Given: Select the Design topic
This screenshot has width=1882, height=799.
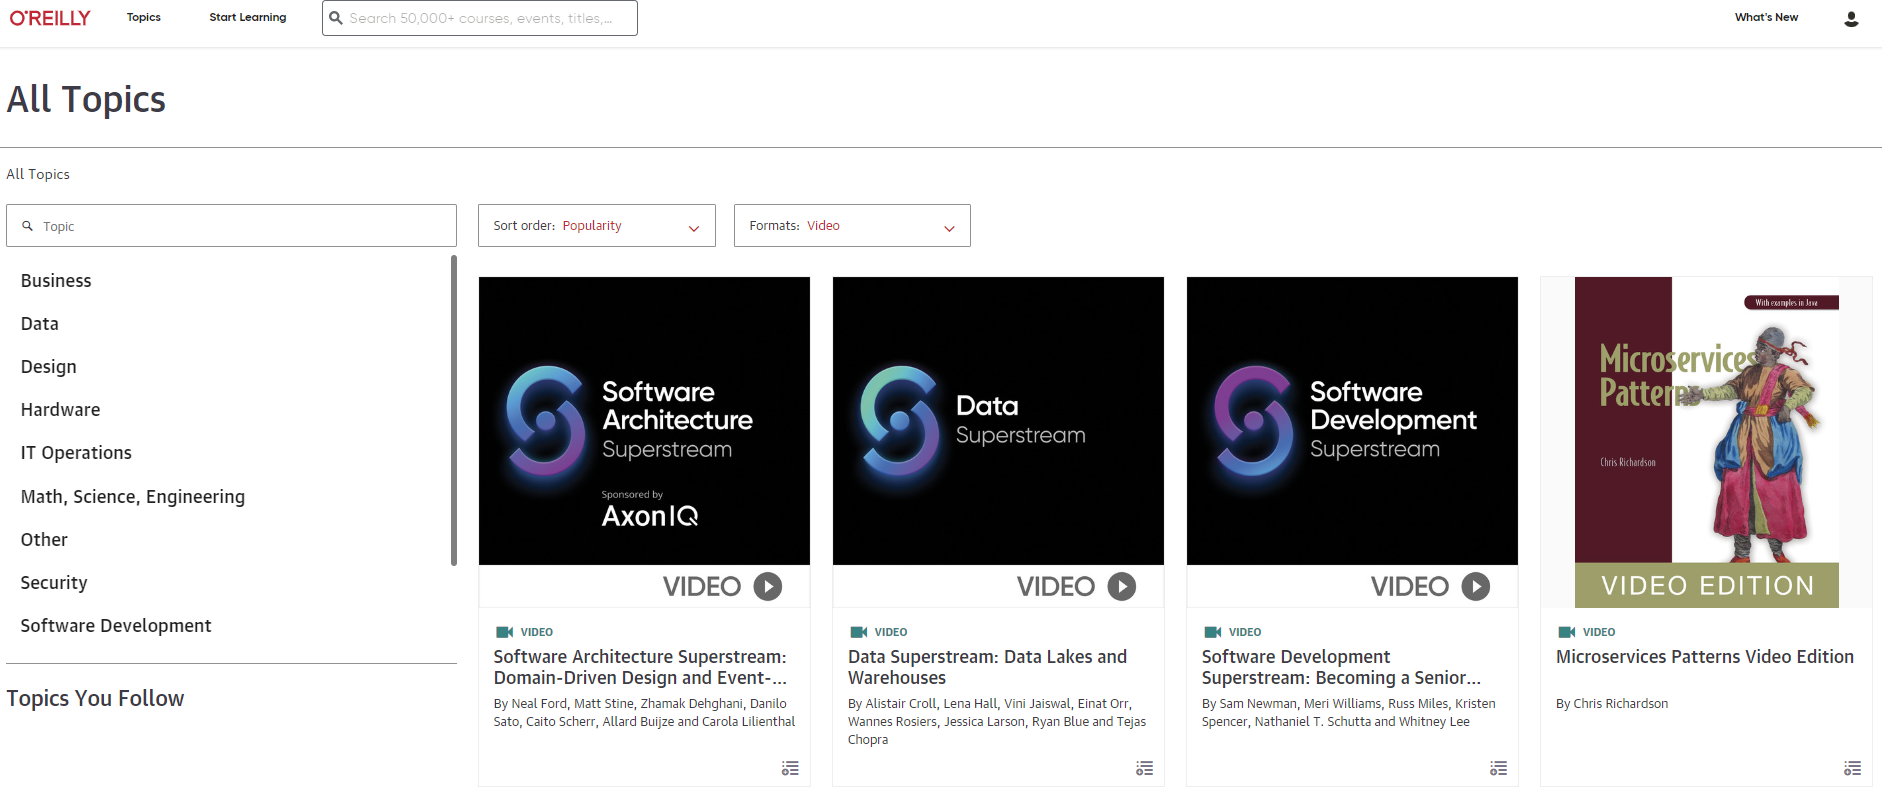Looking at the screenshot, I should (49, 367).
